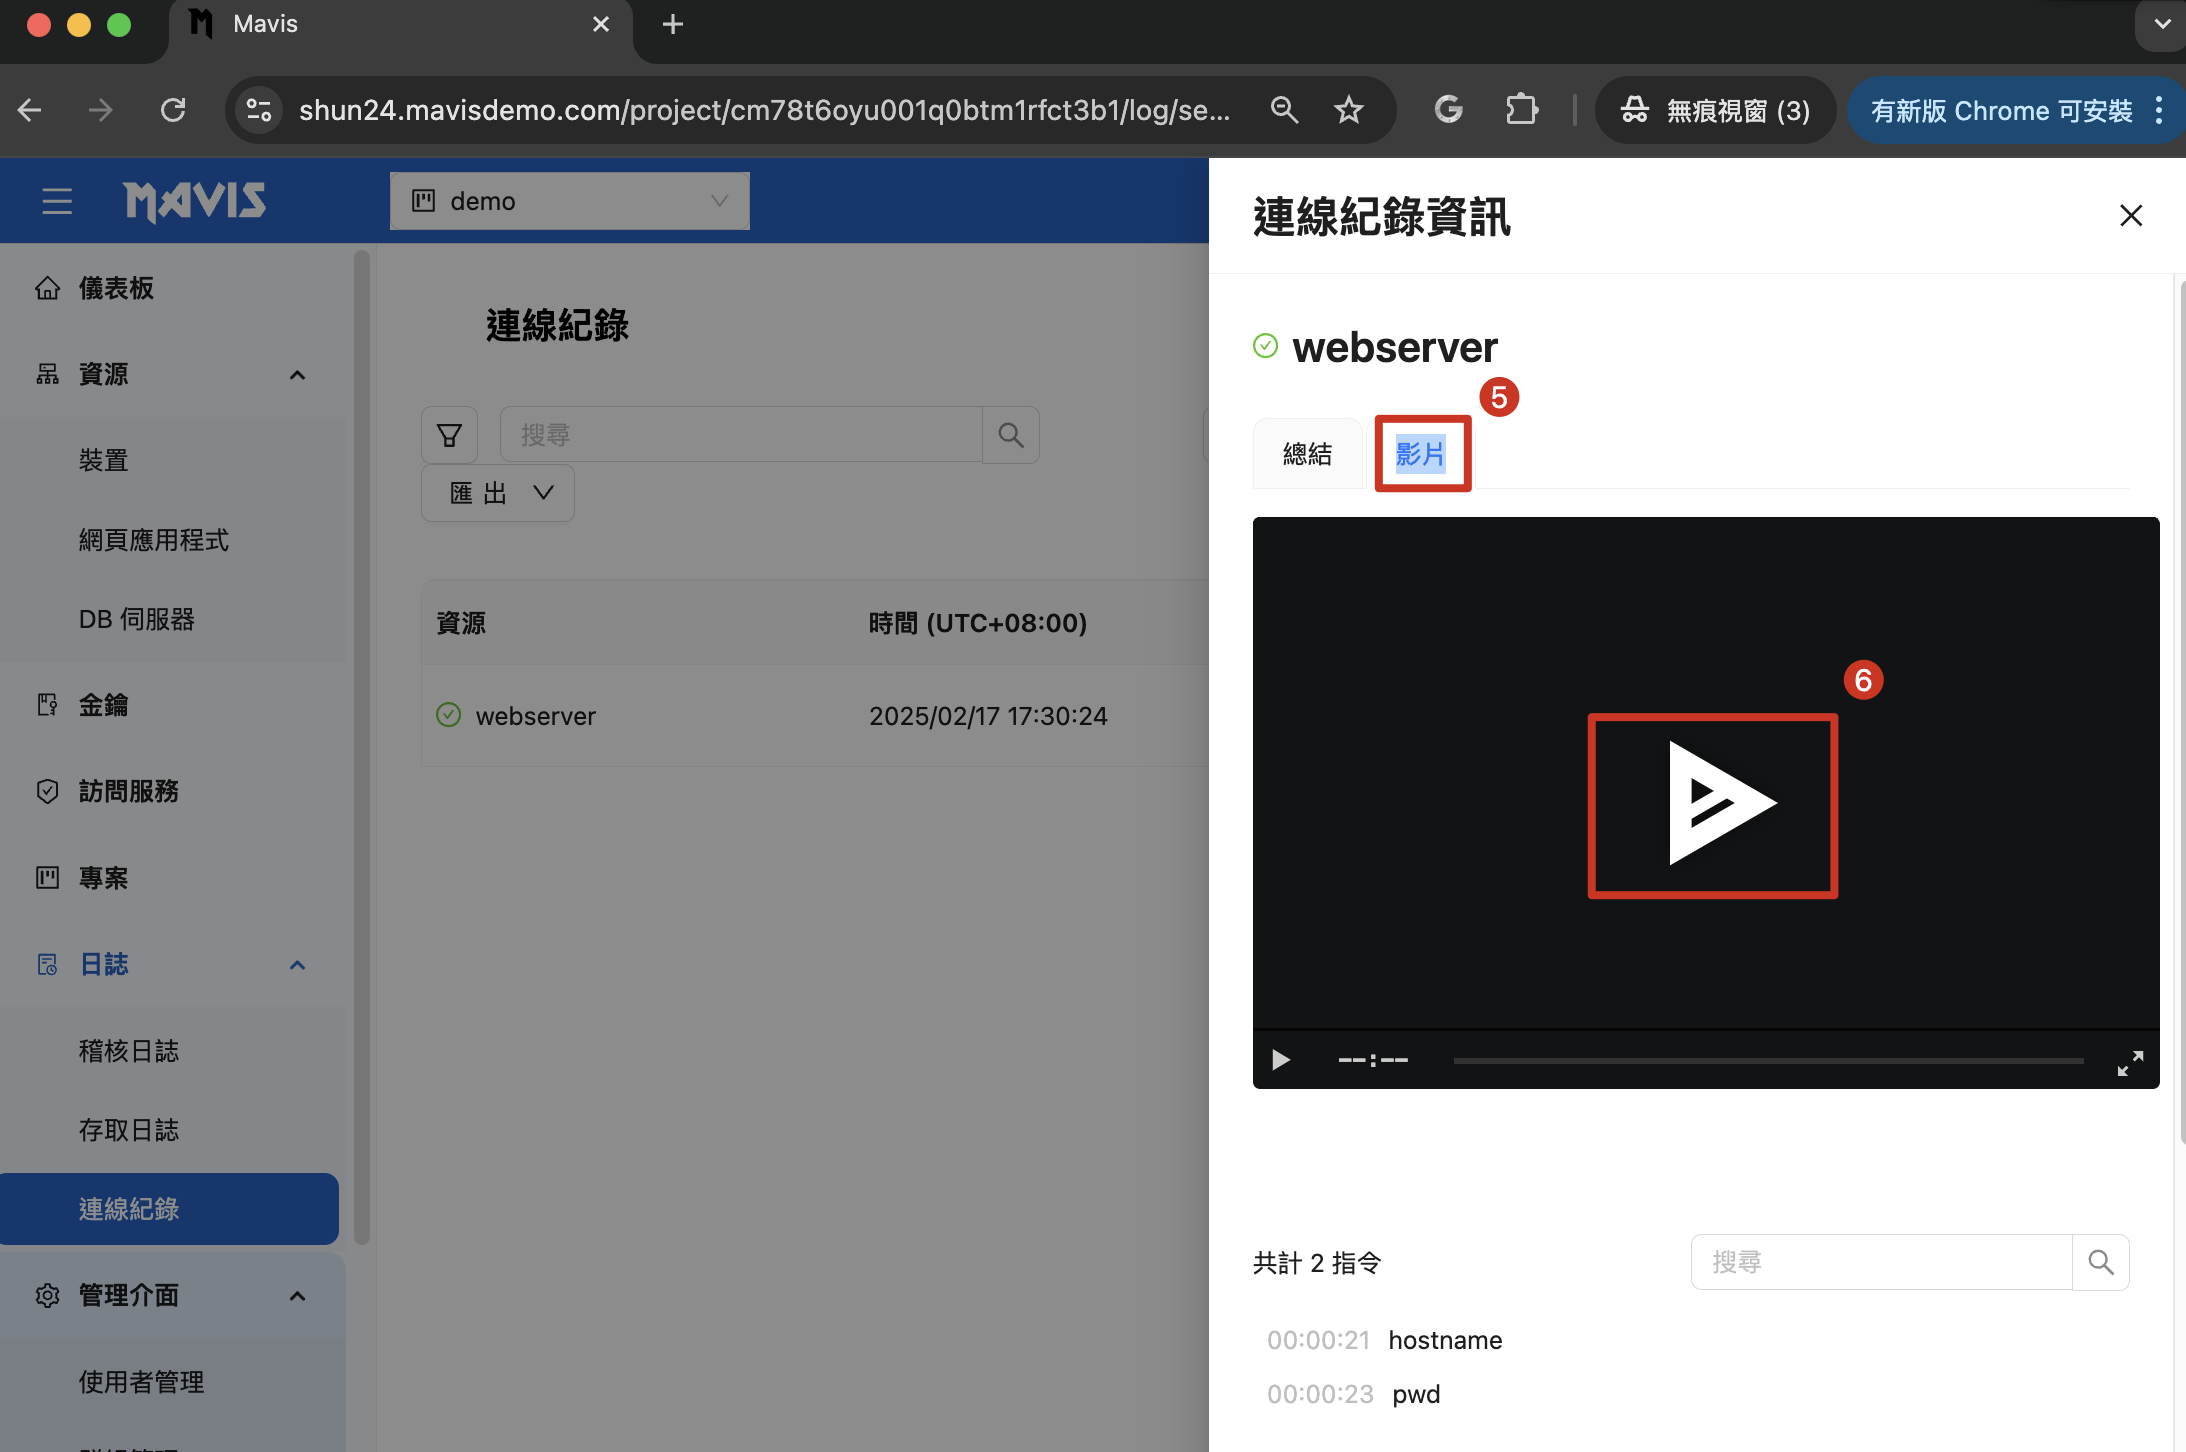
Task: Click the hamburger menu icon
Action: [x=57, y=201]
